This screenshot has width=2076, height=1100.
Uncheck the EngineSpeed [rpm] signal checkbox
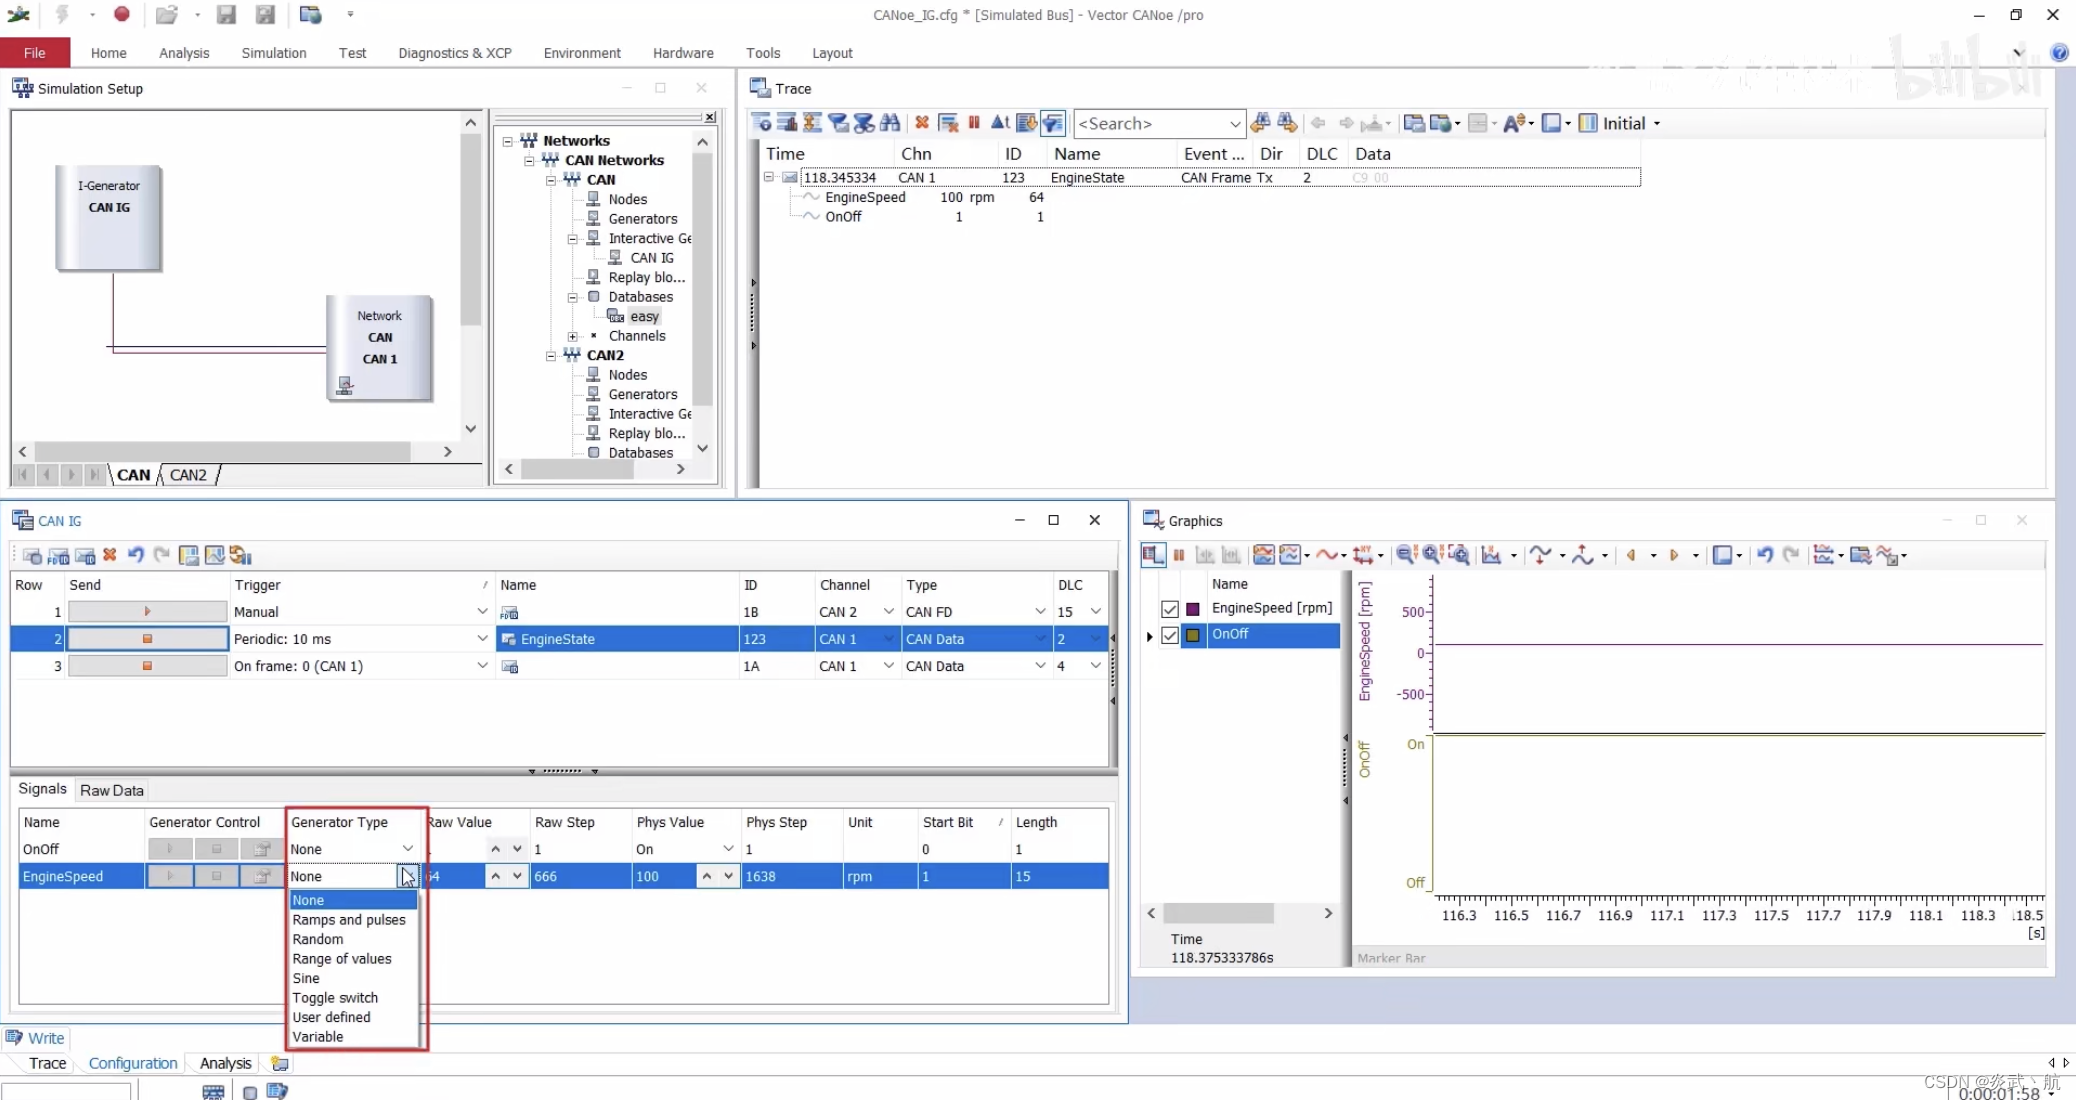1169,608
